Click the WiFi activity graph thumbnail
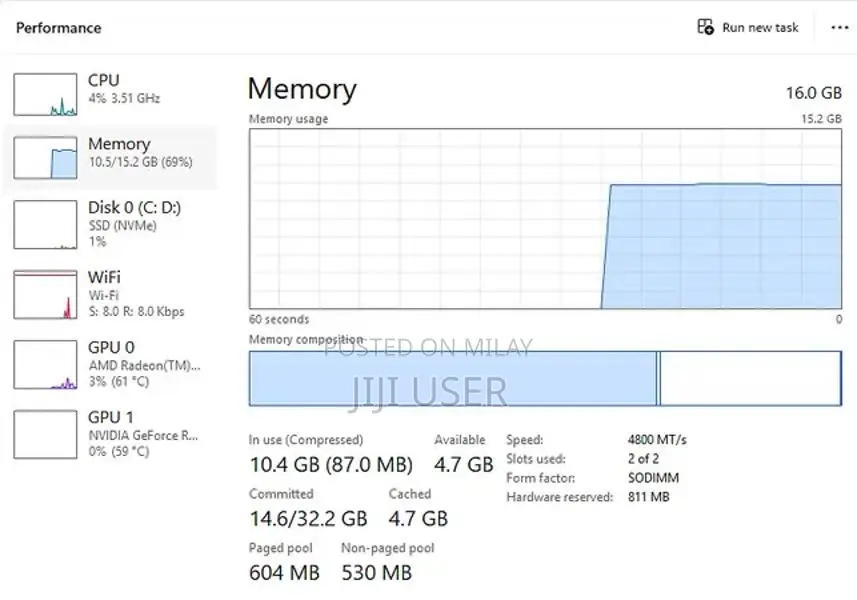Viewport: 857px width, 600px height. pyautogui.click(x=45, y=295)
